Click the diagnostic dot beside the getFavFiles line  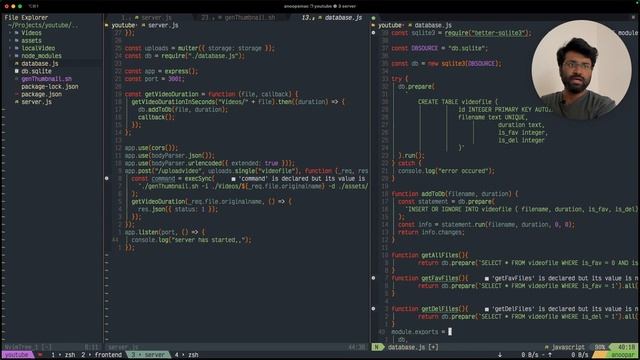click(x=373, y=278)
